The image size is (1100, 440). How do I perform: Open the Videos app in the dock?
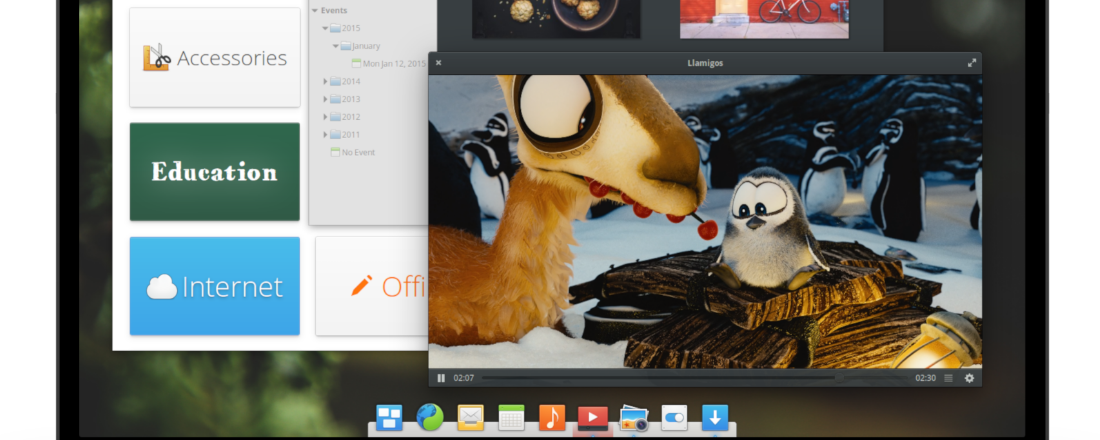click(x=593, y=418)
